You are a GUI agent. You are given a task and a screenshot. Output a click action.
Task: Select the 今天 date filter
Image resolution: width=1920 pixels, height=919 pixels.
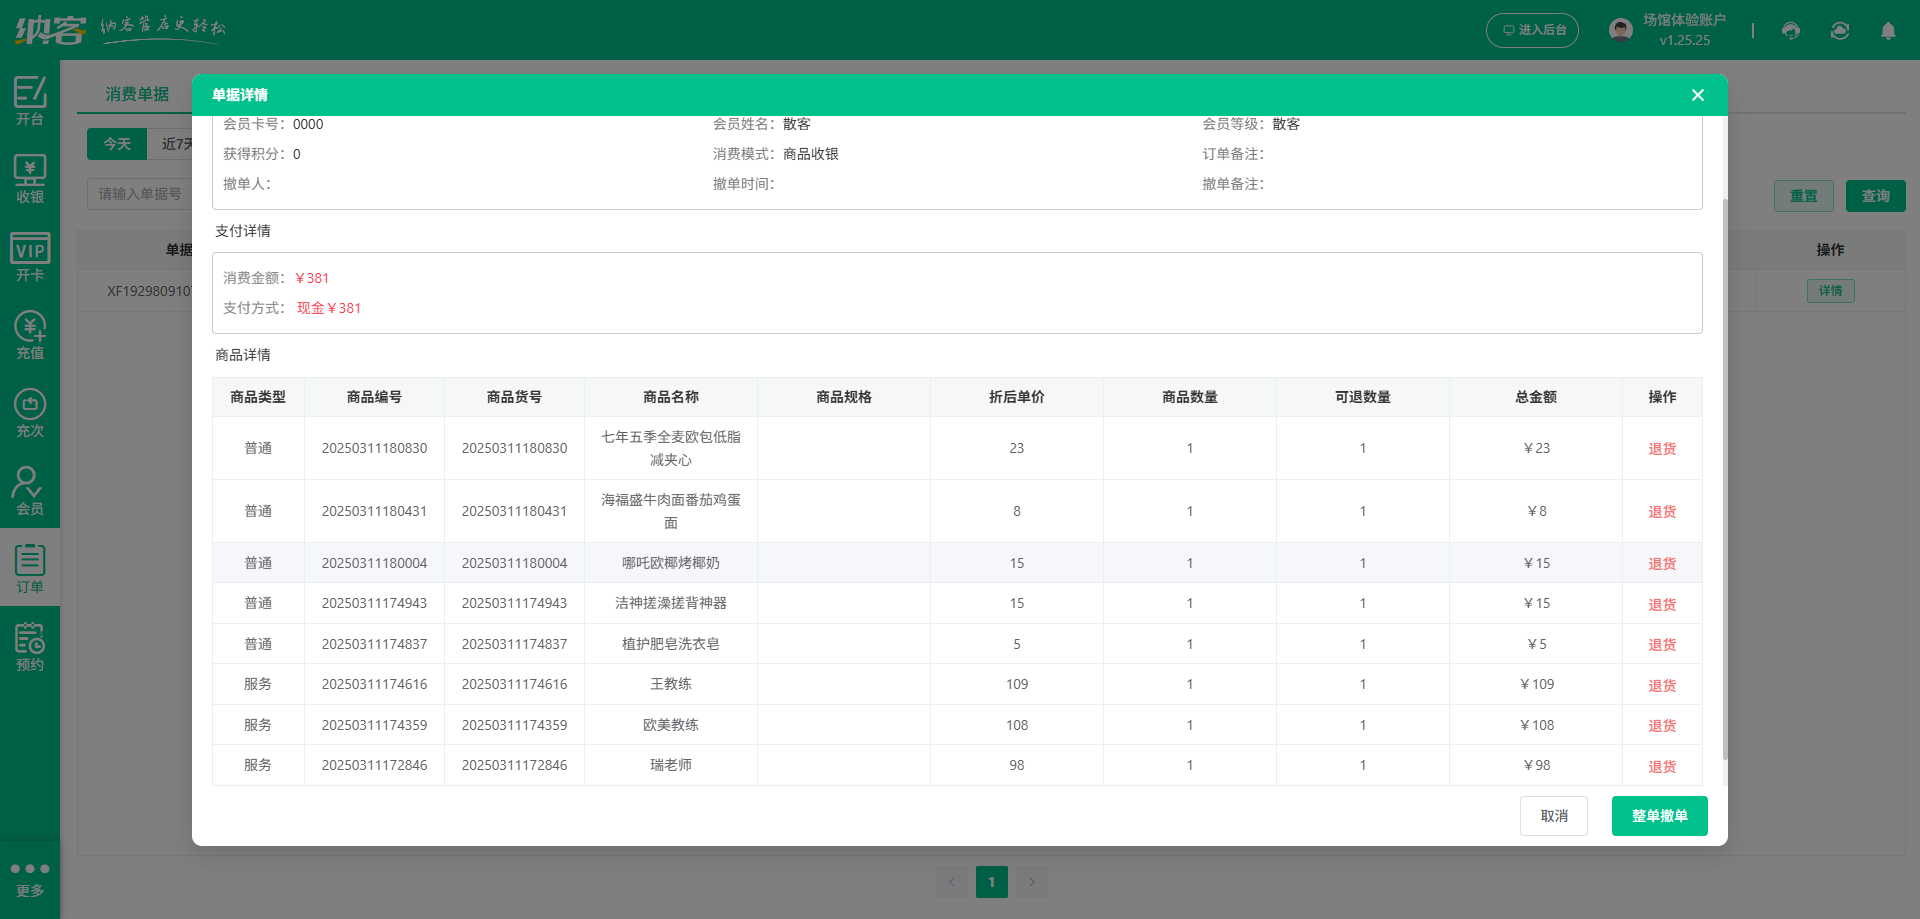(x=117, y=144)
